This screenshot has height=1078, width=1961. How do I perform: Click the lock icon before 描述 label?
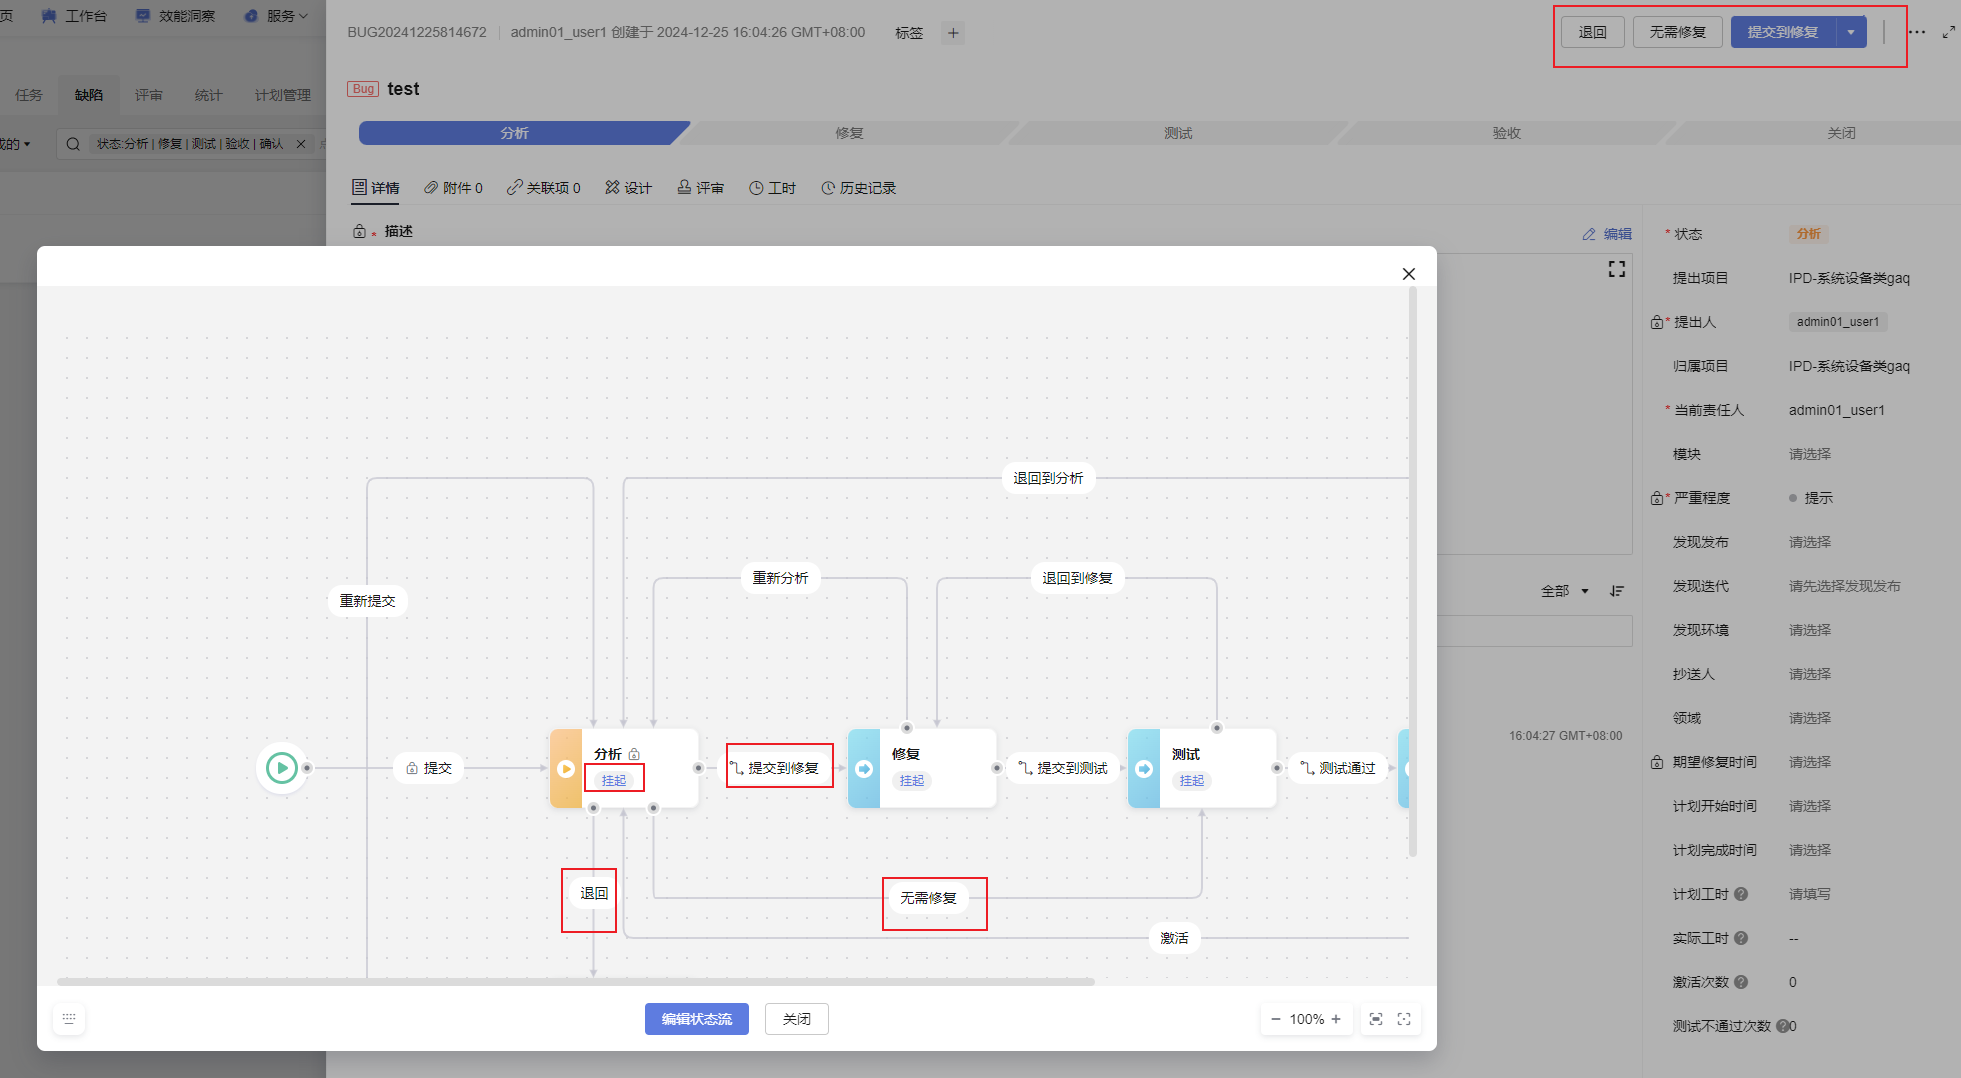(x=359, y=231)
